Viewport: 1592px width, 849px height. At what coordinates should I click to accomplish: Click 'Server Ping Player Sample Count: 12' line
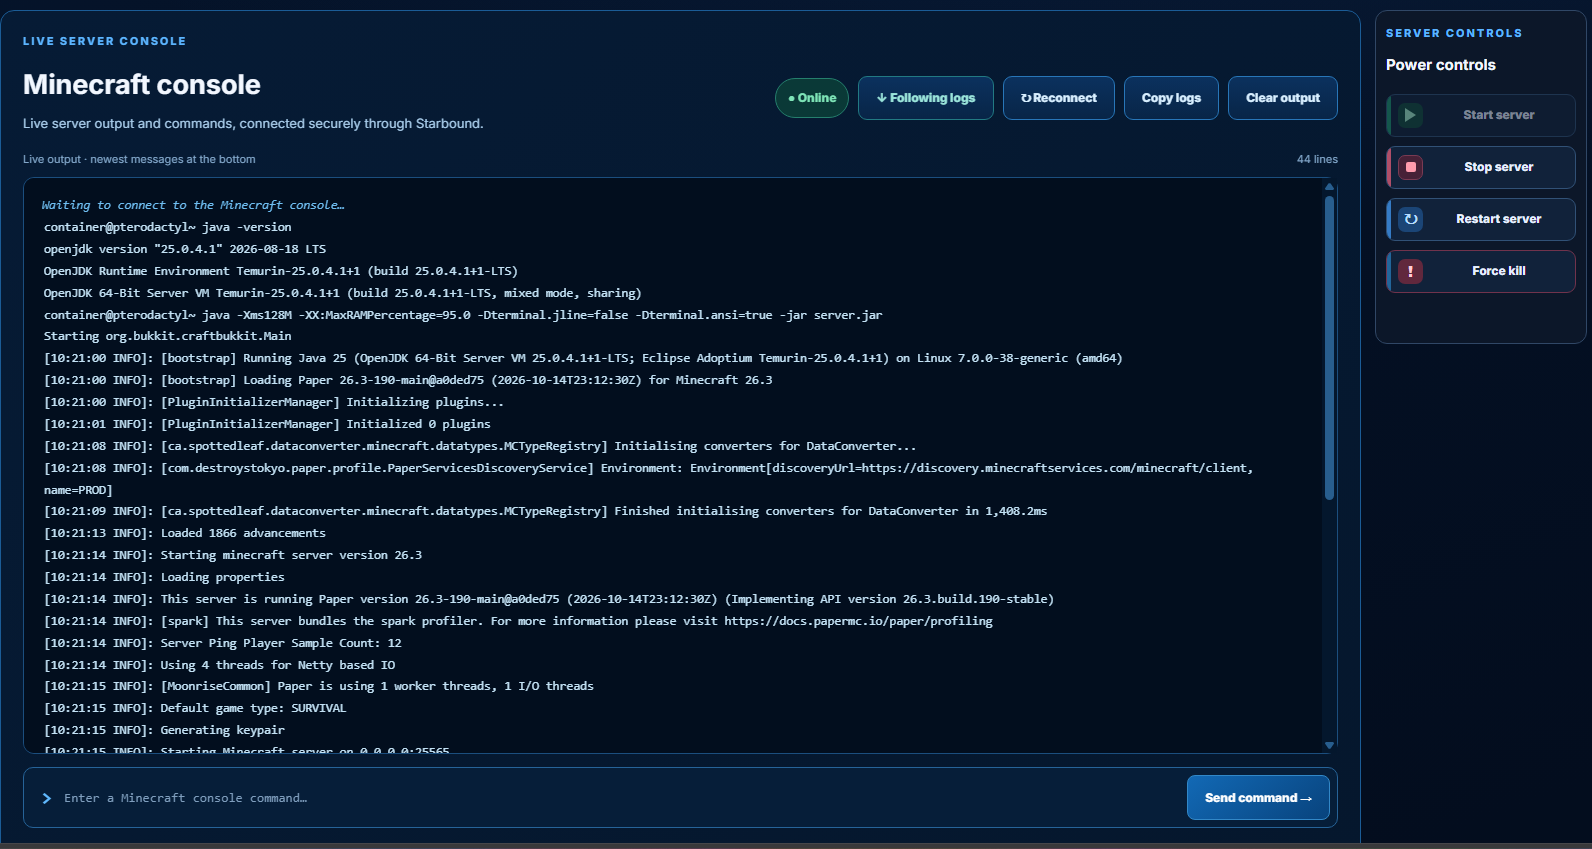pyautogui.click(x=223, y=643)
